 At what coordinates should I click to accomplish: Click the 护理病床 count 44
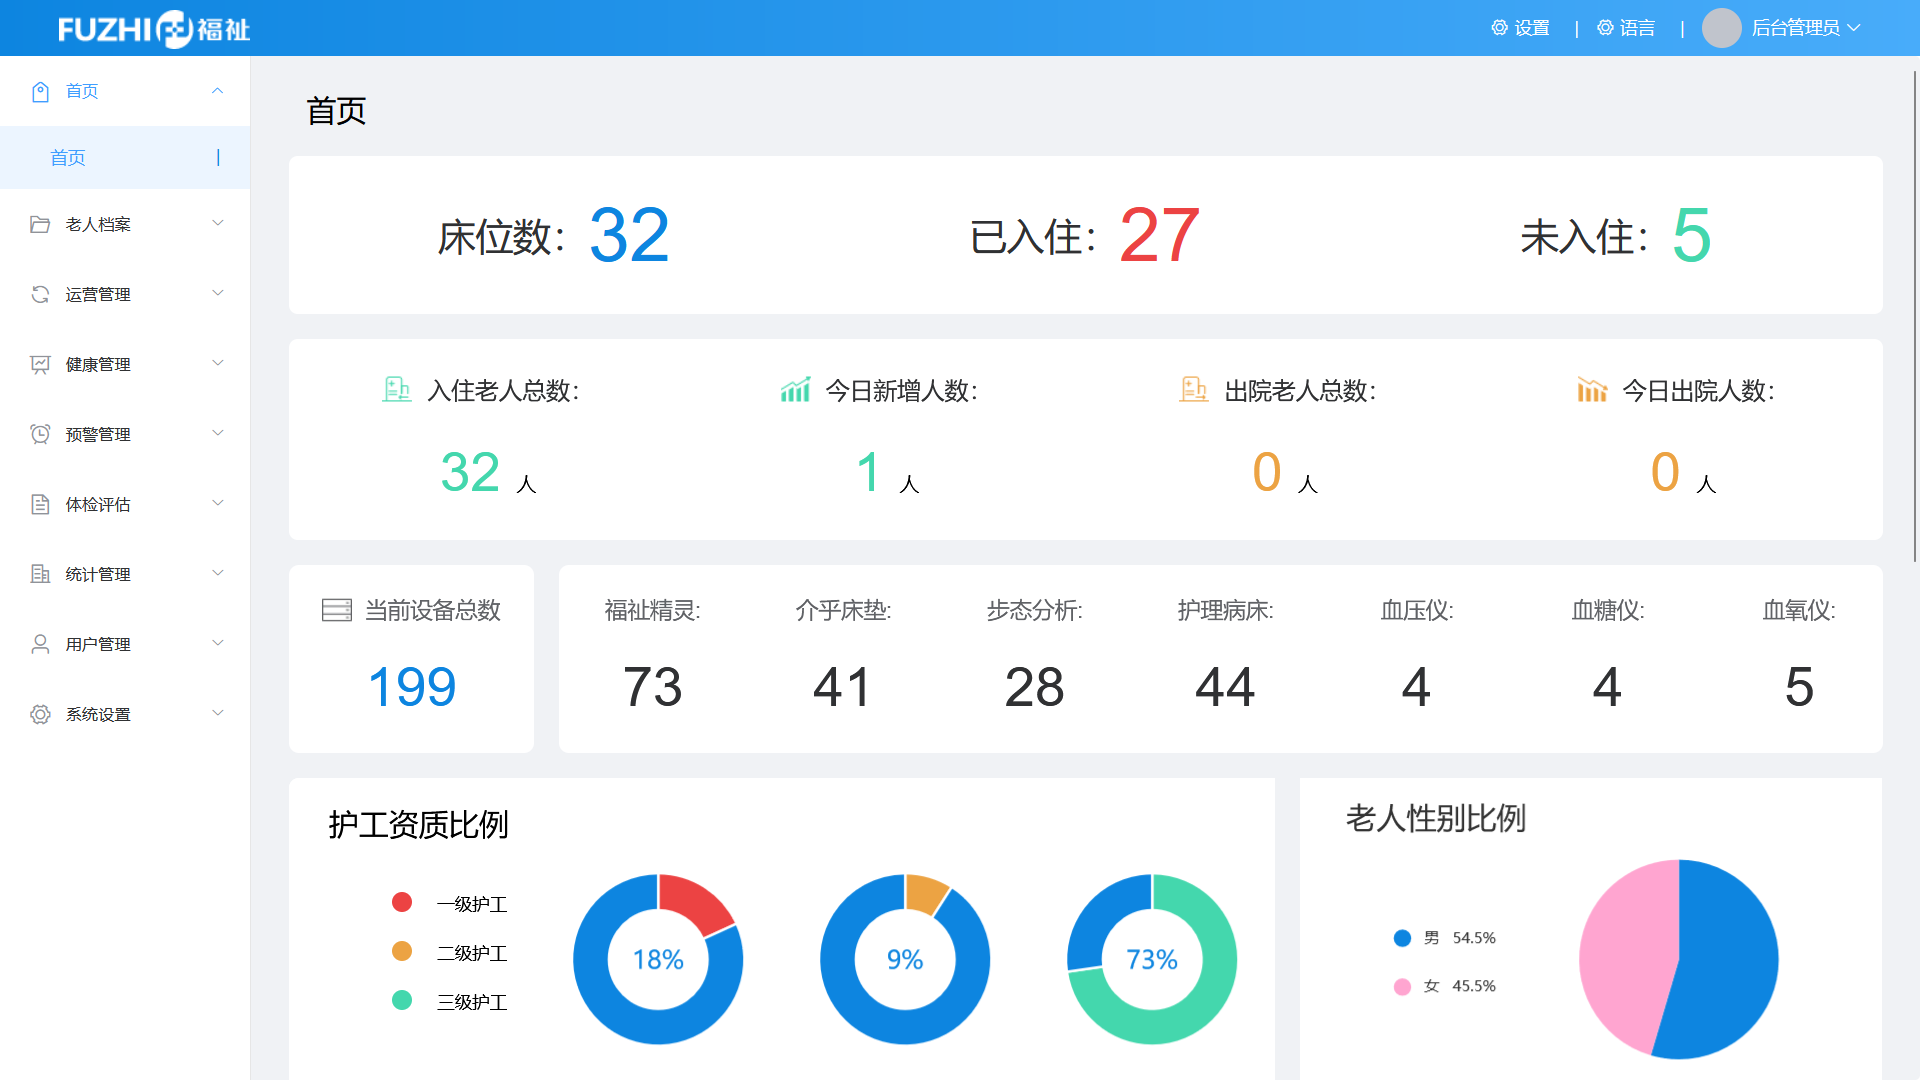(1225, 687)
